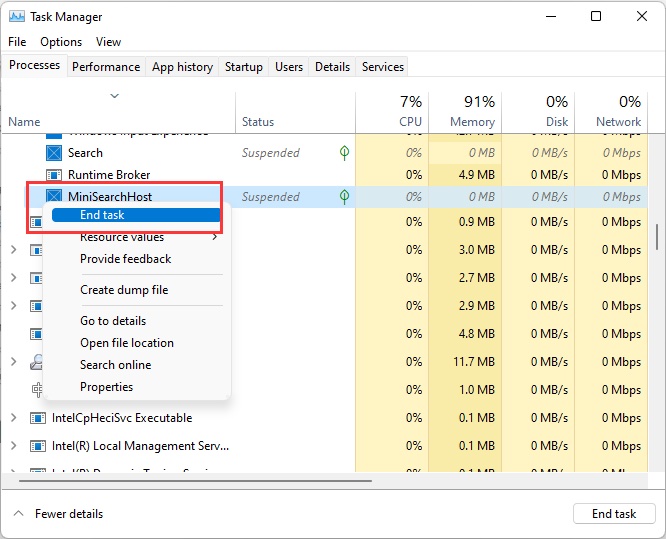Sort by the Status column header
The image size is (666, 539).
click(x=258, y=122)
